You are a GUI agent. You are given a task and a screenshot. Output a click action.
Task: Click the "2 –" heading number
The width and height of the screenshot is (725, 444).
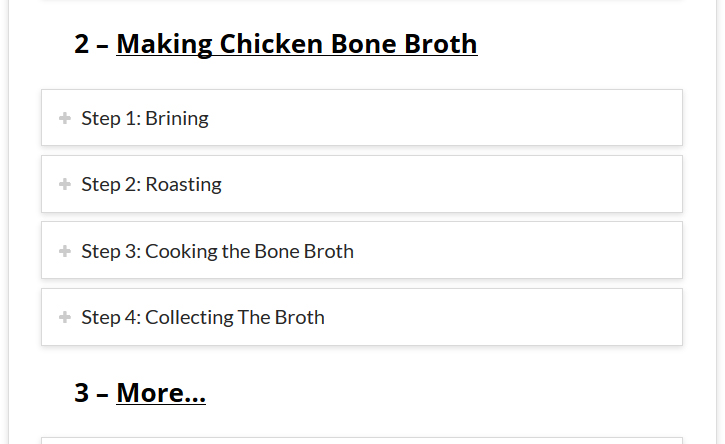tap(91, 44)
